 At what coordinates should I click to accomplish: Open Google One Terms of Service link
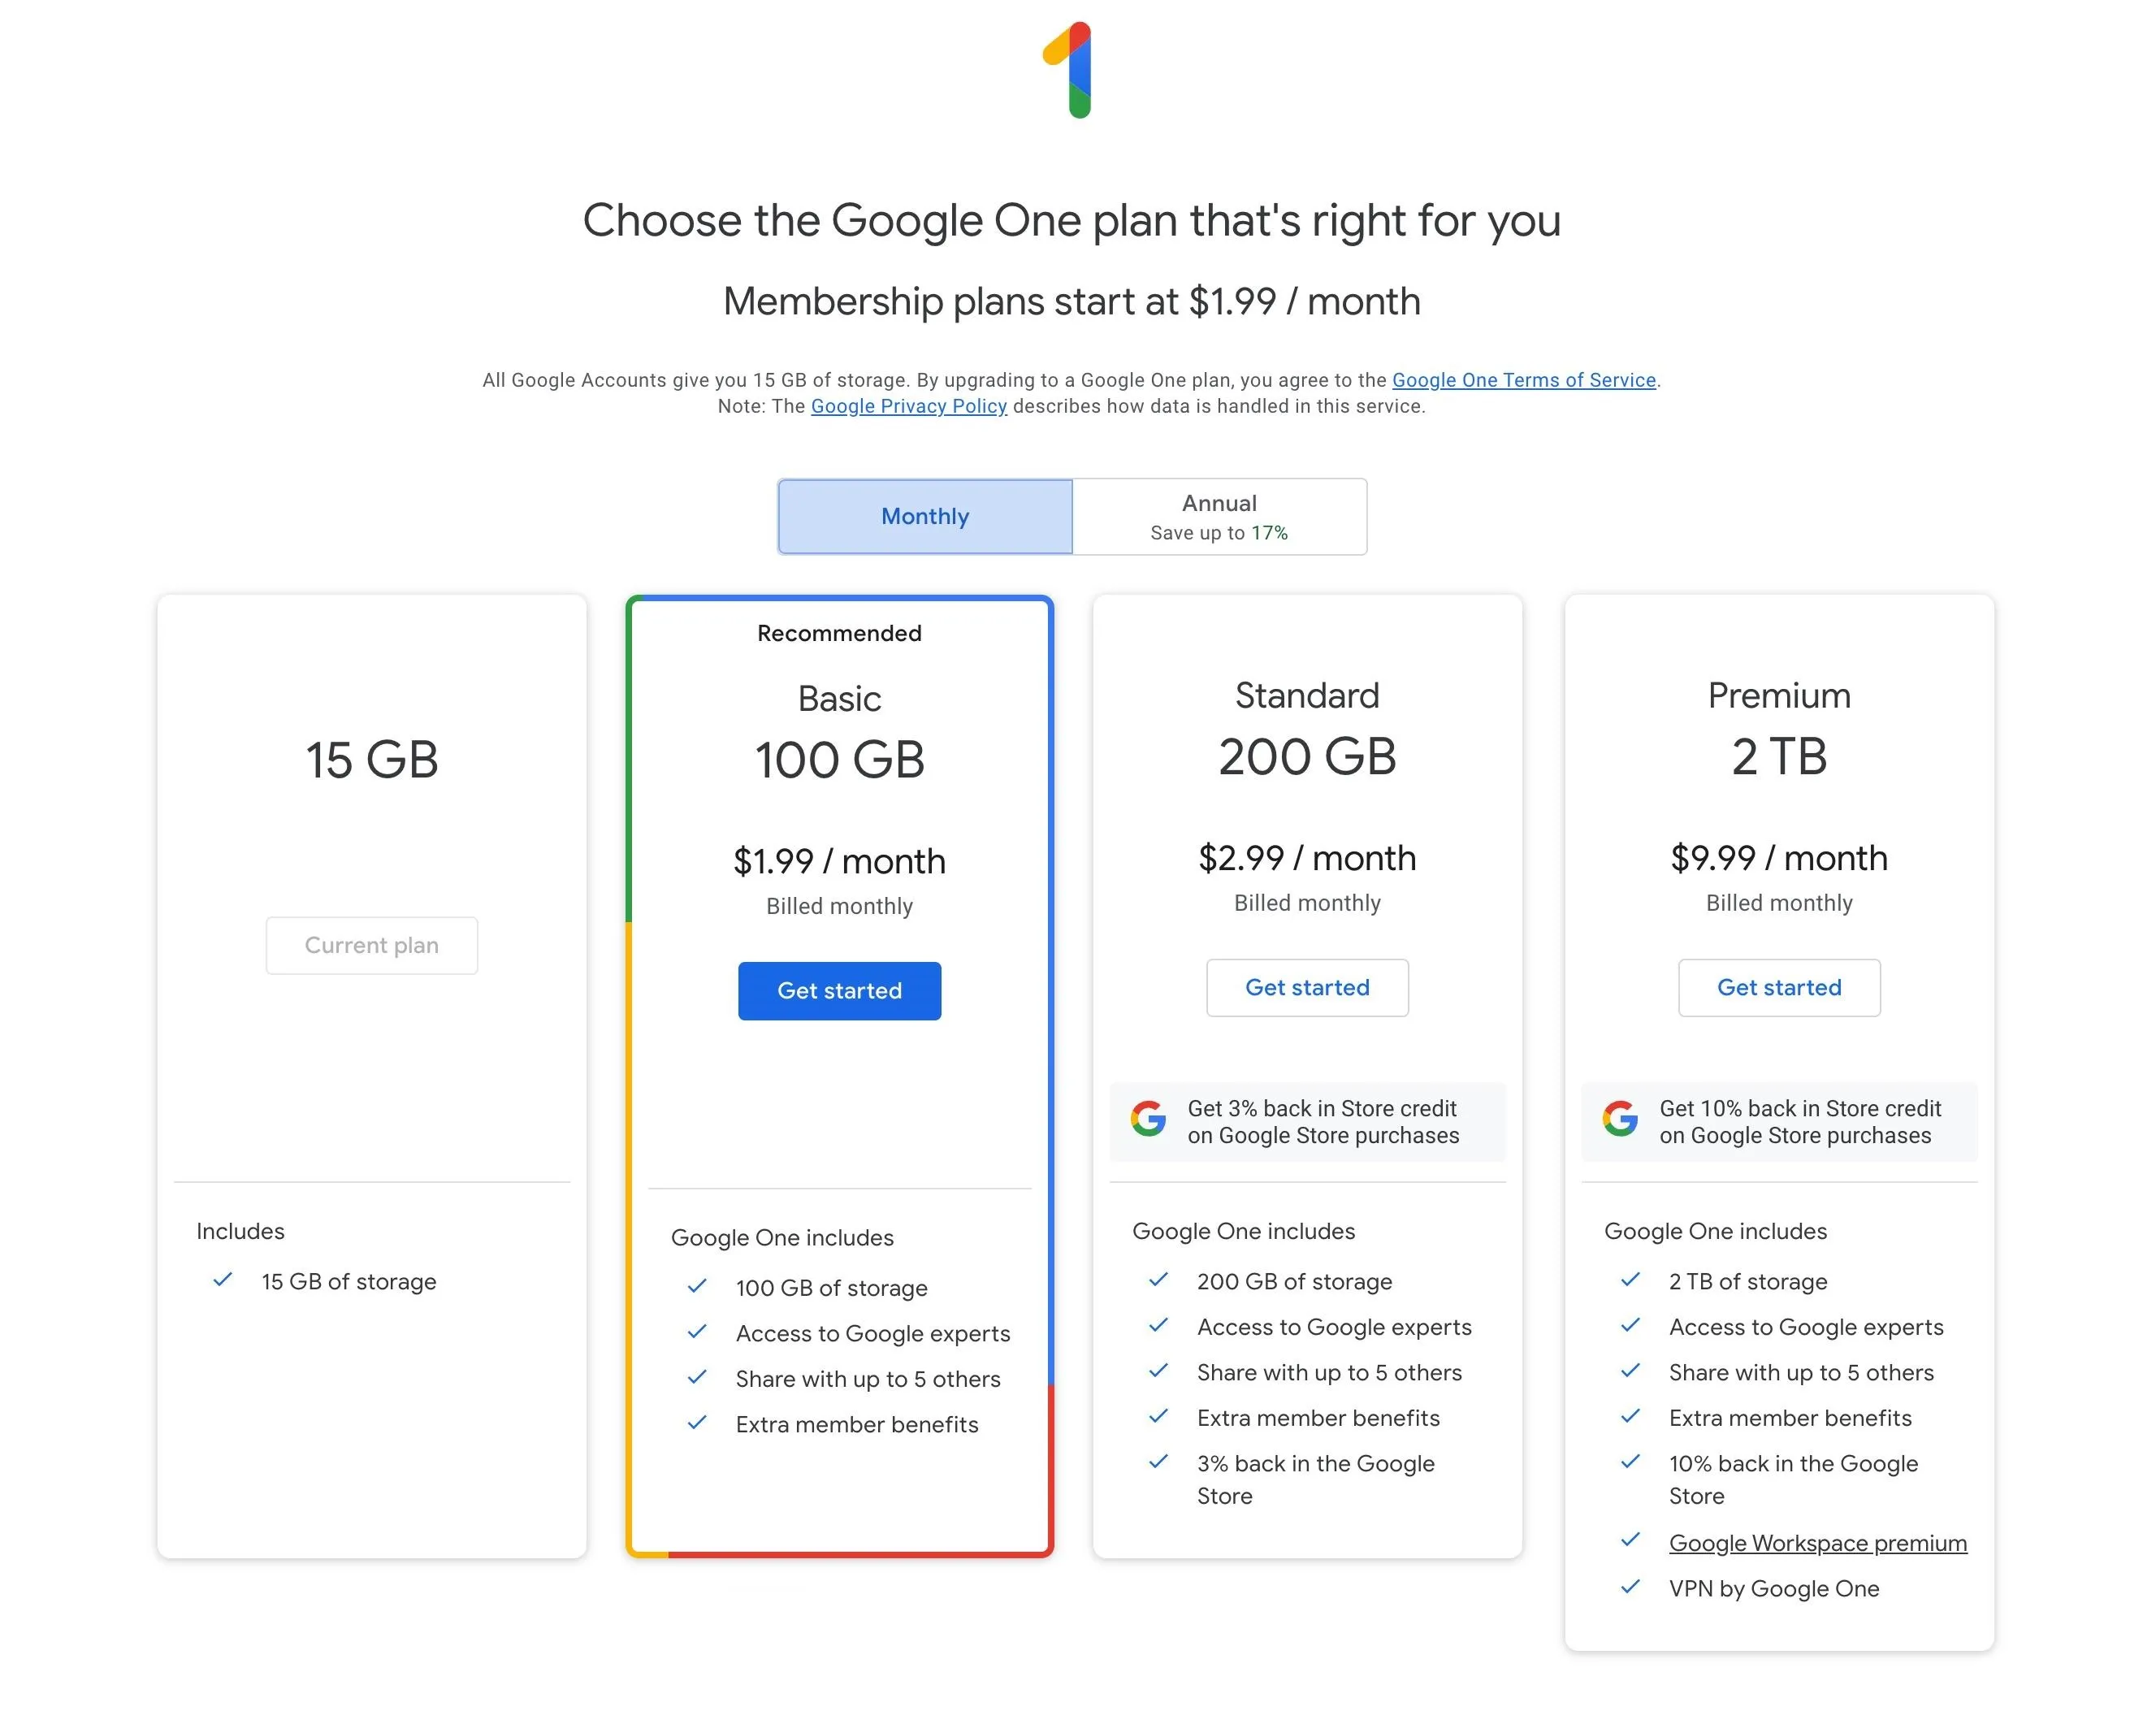tap(1525, 380)
